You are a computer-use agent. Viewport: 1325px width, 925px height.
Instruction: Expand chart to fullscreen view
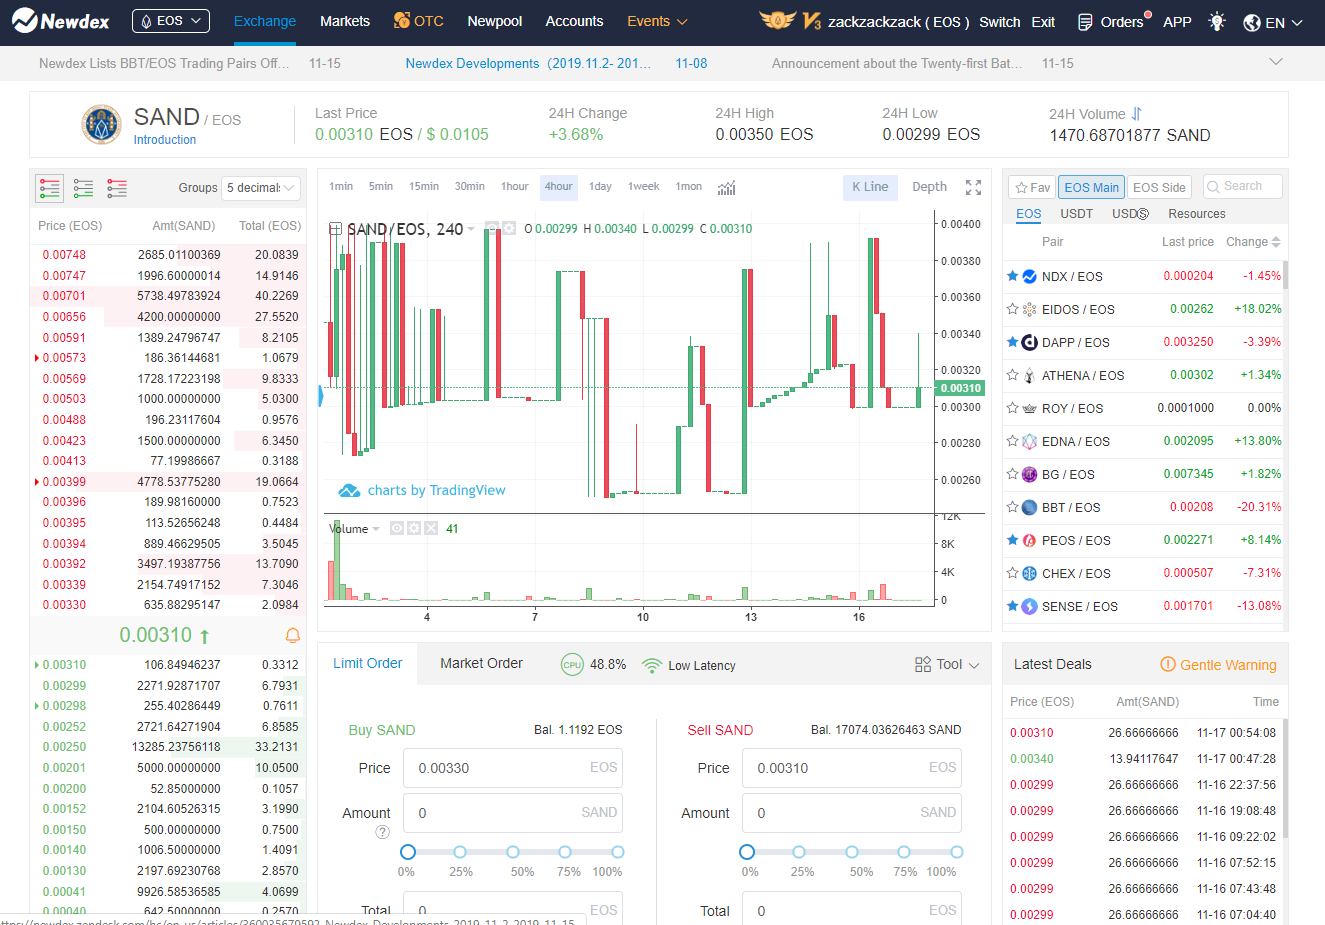[x=973, y=187]
